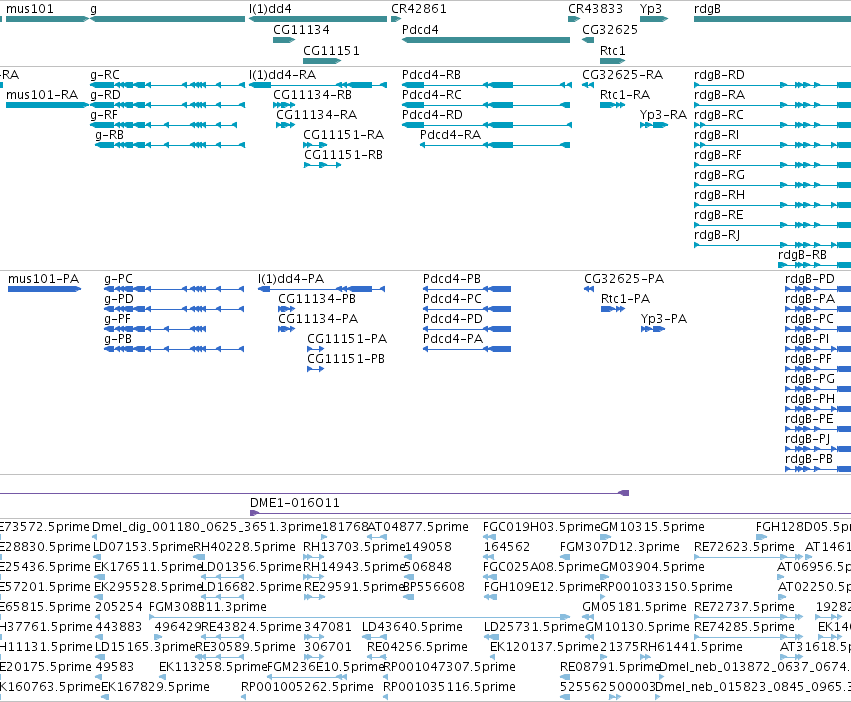The image size is (851, 702).
Task: Select the g-PC protein label
Action: pos(118,279)
